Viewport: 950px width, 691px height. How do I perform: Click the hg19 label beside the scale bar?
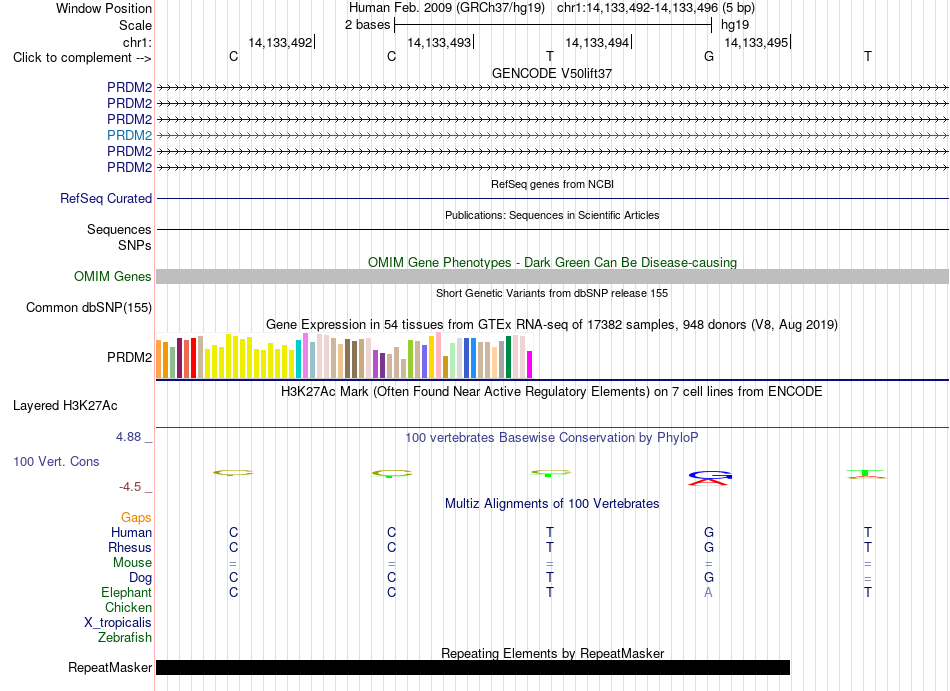735,25
